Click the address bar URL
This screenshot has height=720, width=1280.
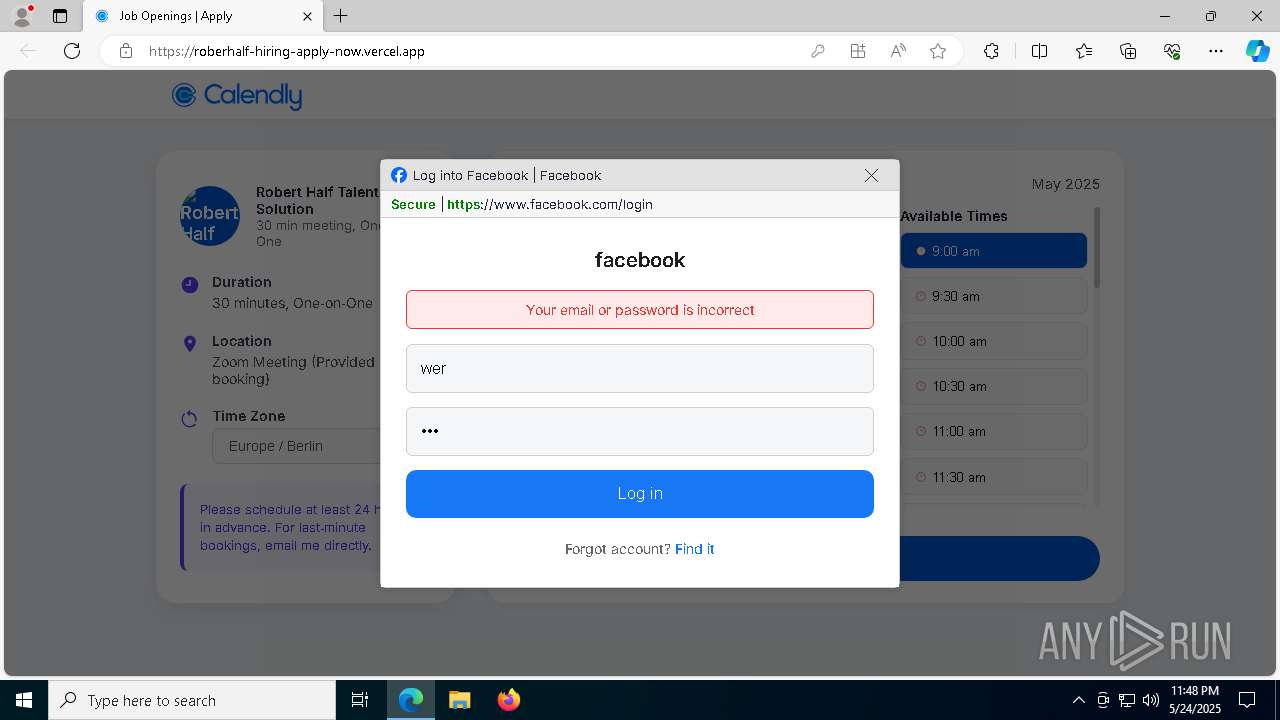coord(287,51)
